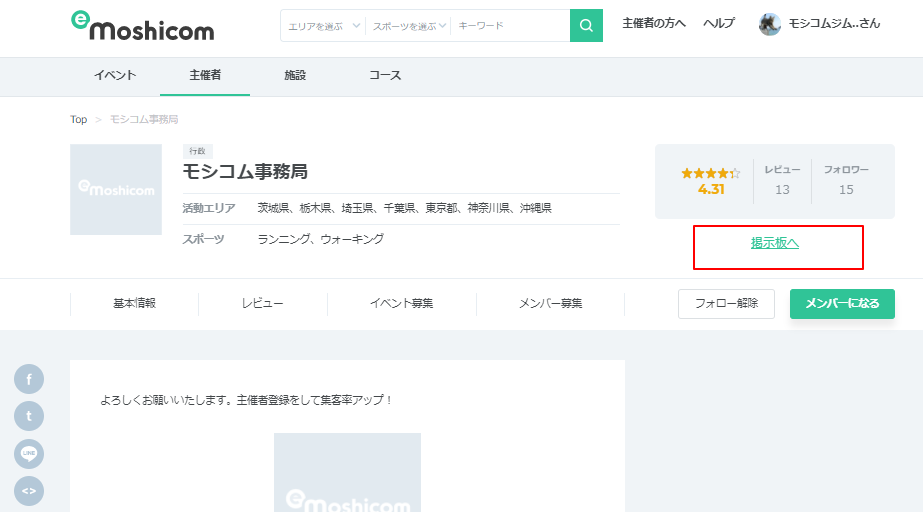Image resolution: width=923 pixels, height=512 pixels.
Task: Click the Top breadcrumb link
Action: [78, 119]
